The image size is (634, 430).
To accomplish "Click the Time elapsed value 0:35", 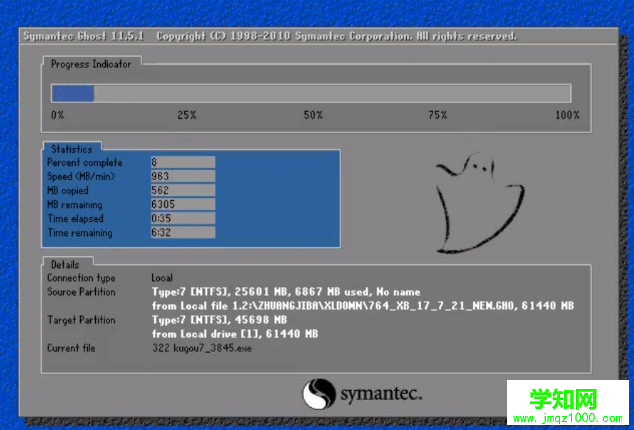I will (183, 218).
